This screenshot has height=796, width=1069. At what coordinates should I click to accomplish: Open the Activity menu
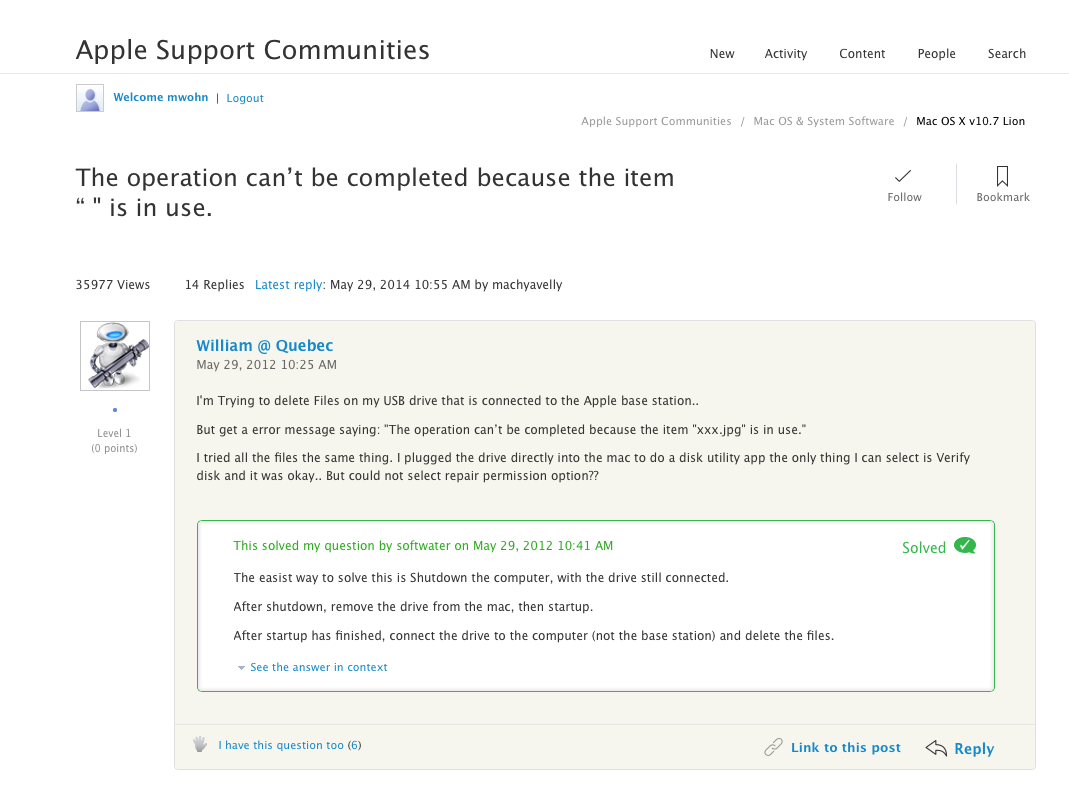pyautogui.click(x=785, y=54)
